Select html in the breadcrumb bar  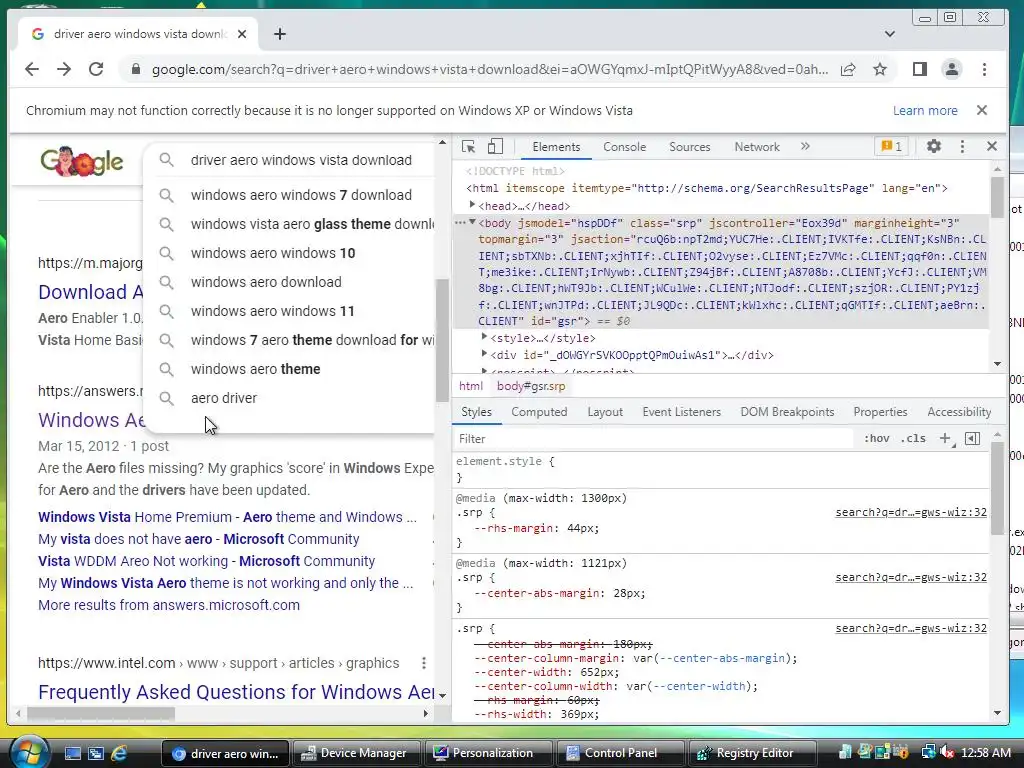pos(471,386)
